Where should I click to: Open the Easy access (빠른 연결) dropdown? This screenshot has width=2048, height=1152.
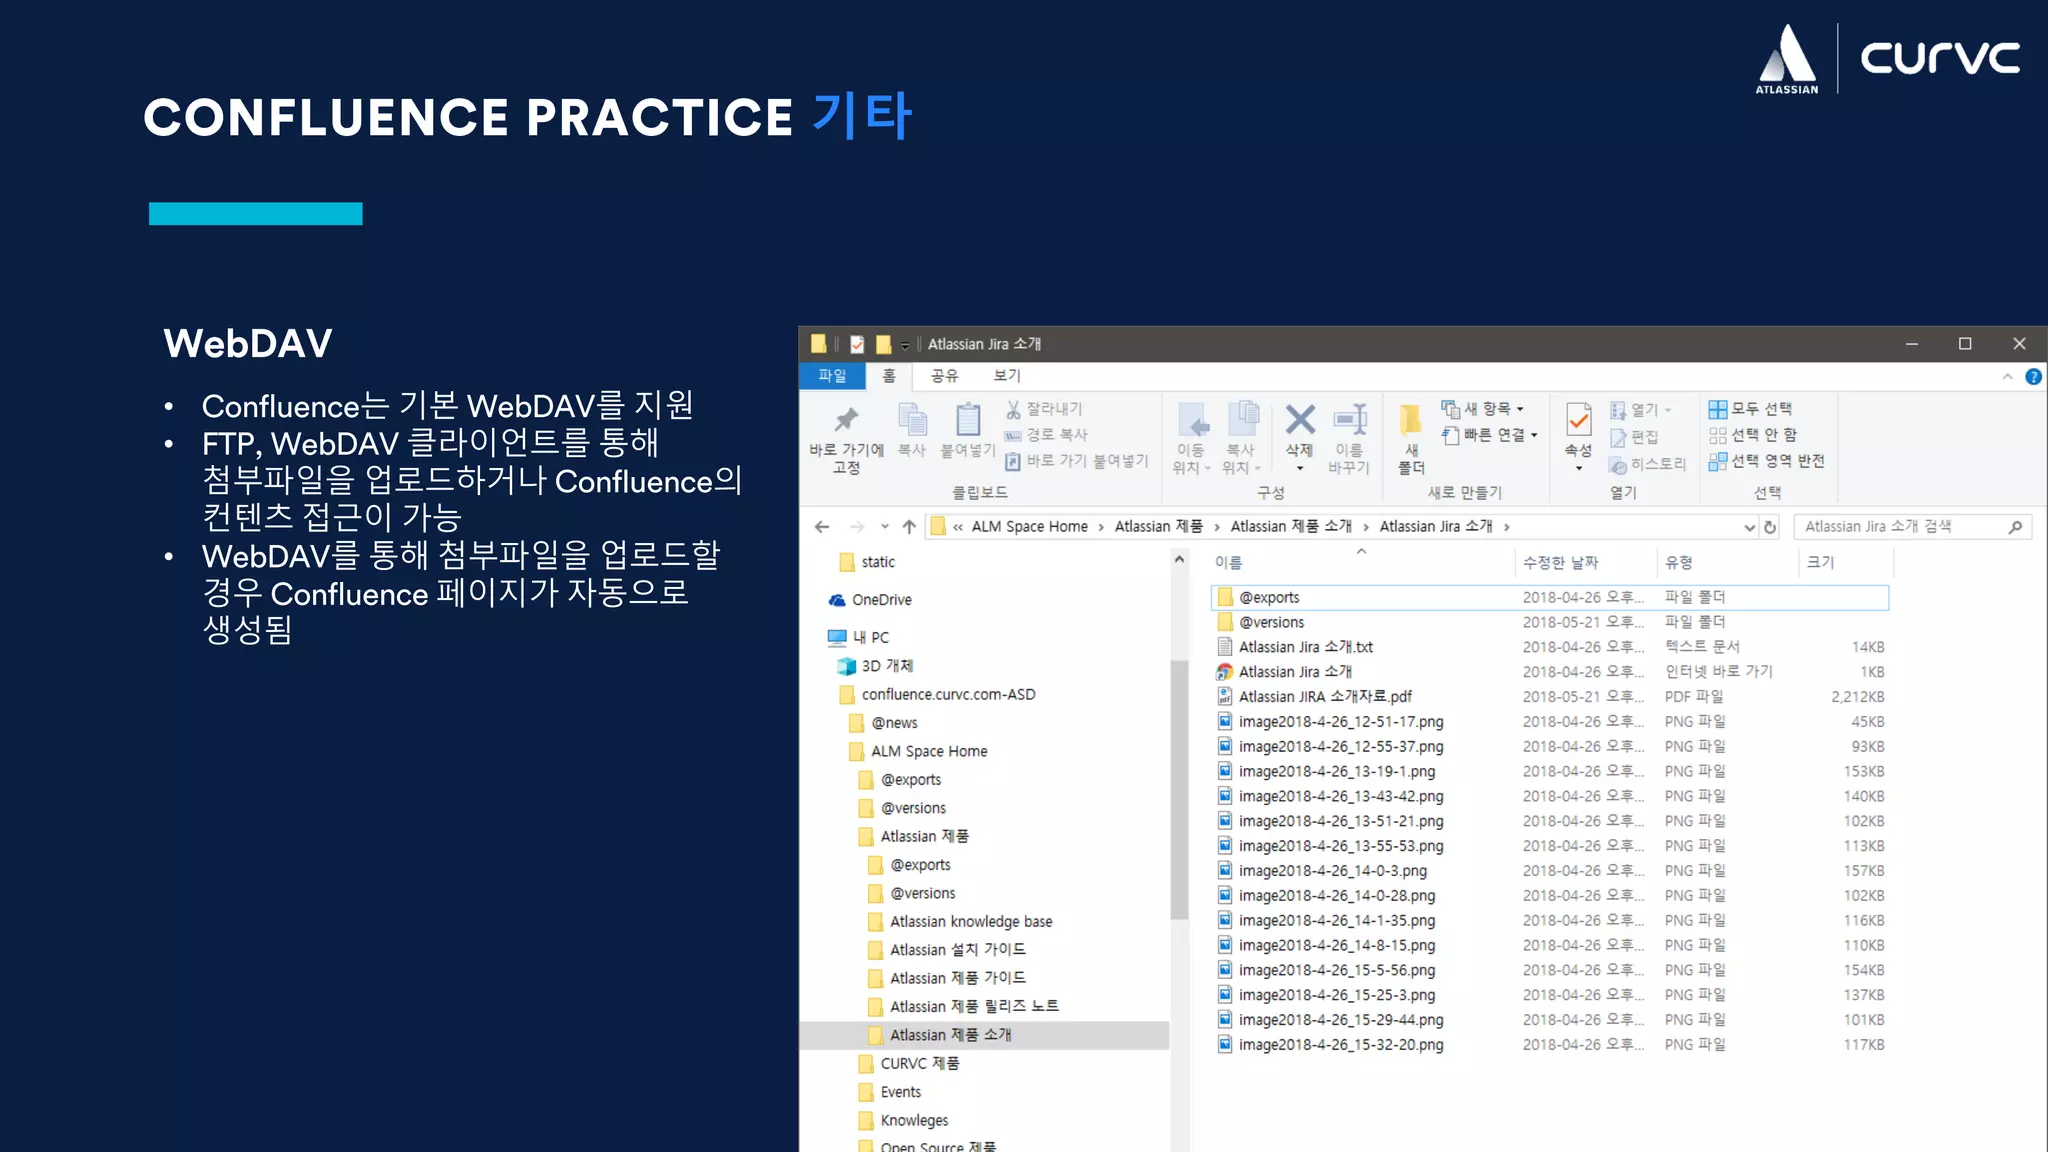click(x=1489, y=435)
